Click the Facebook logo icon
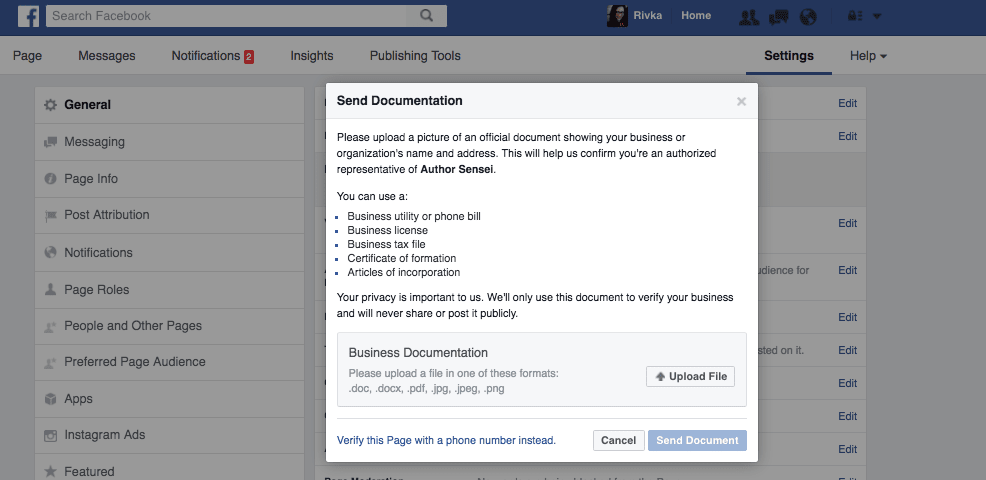This screenshot has height=480, width=986. [x=28, y=16]
